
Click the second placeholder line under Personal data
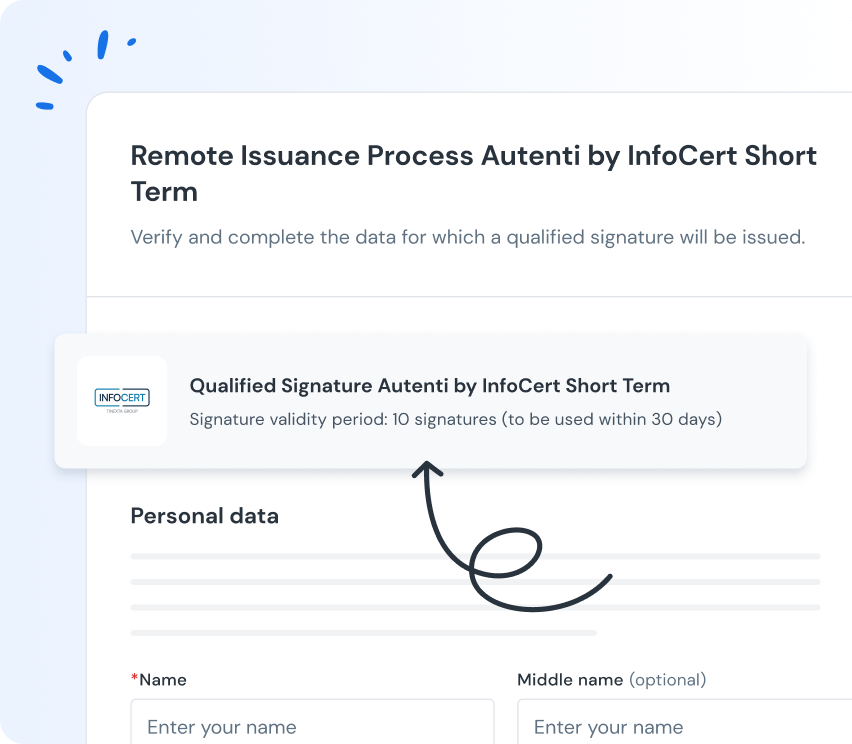click(475, 582)
